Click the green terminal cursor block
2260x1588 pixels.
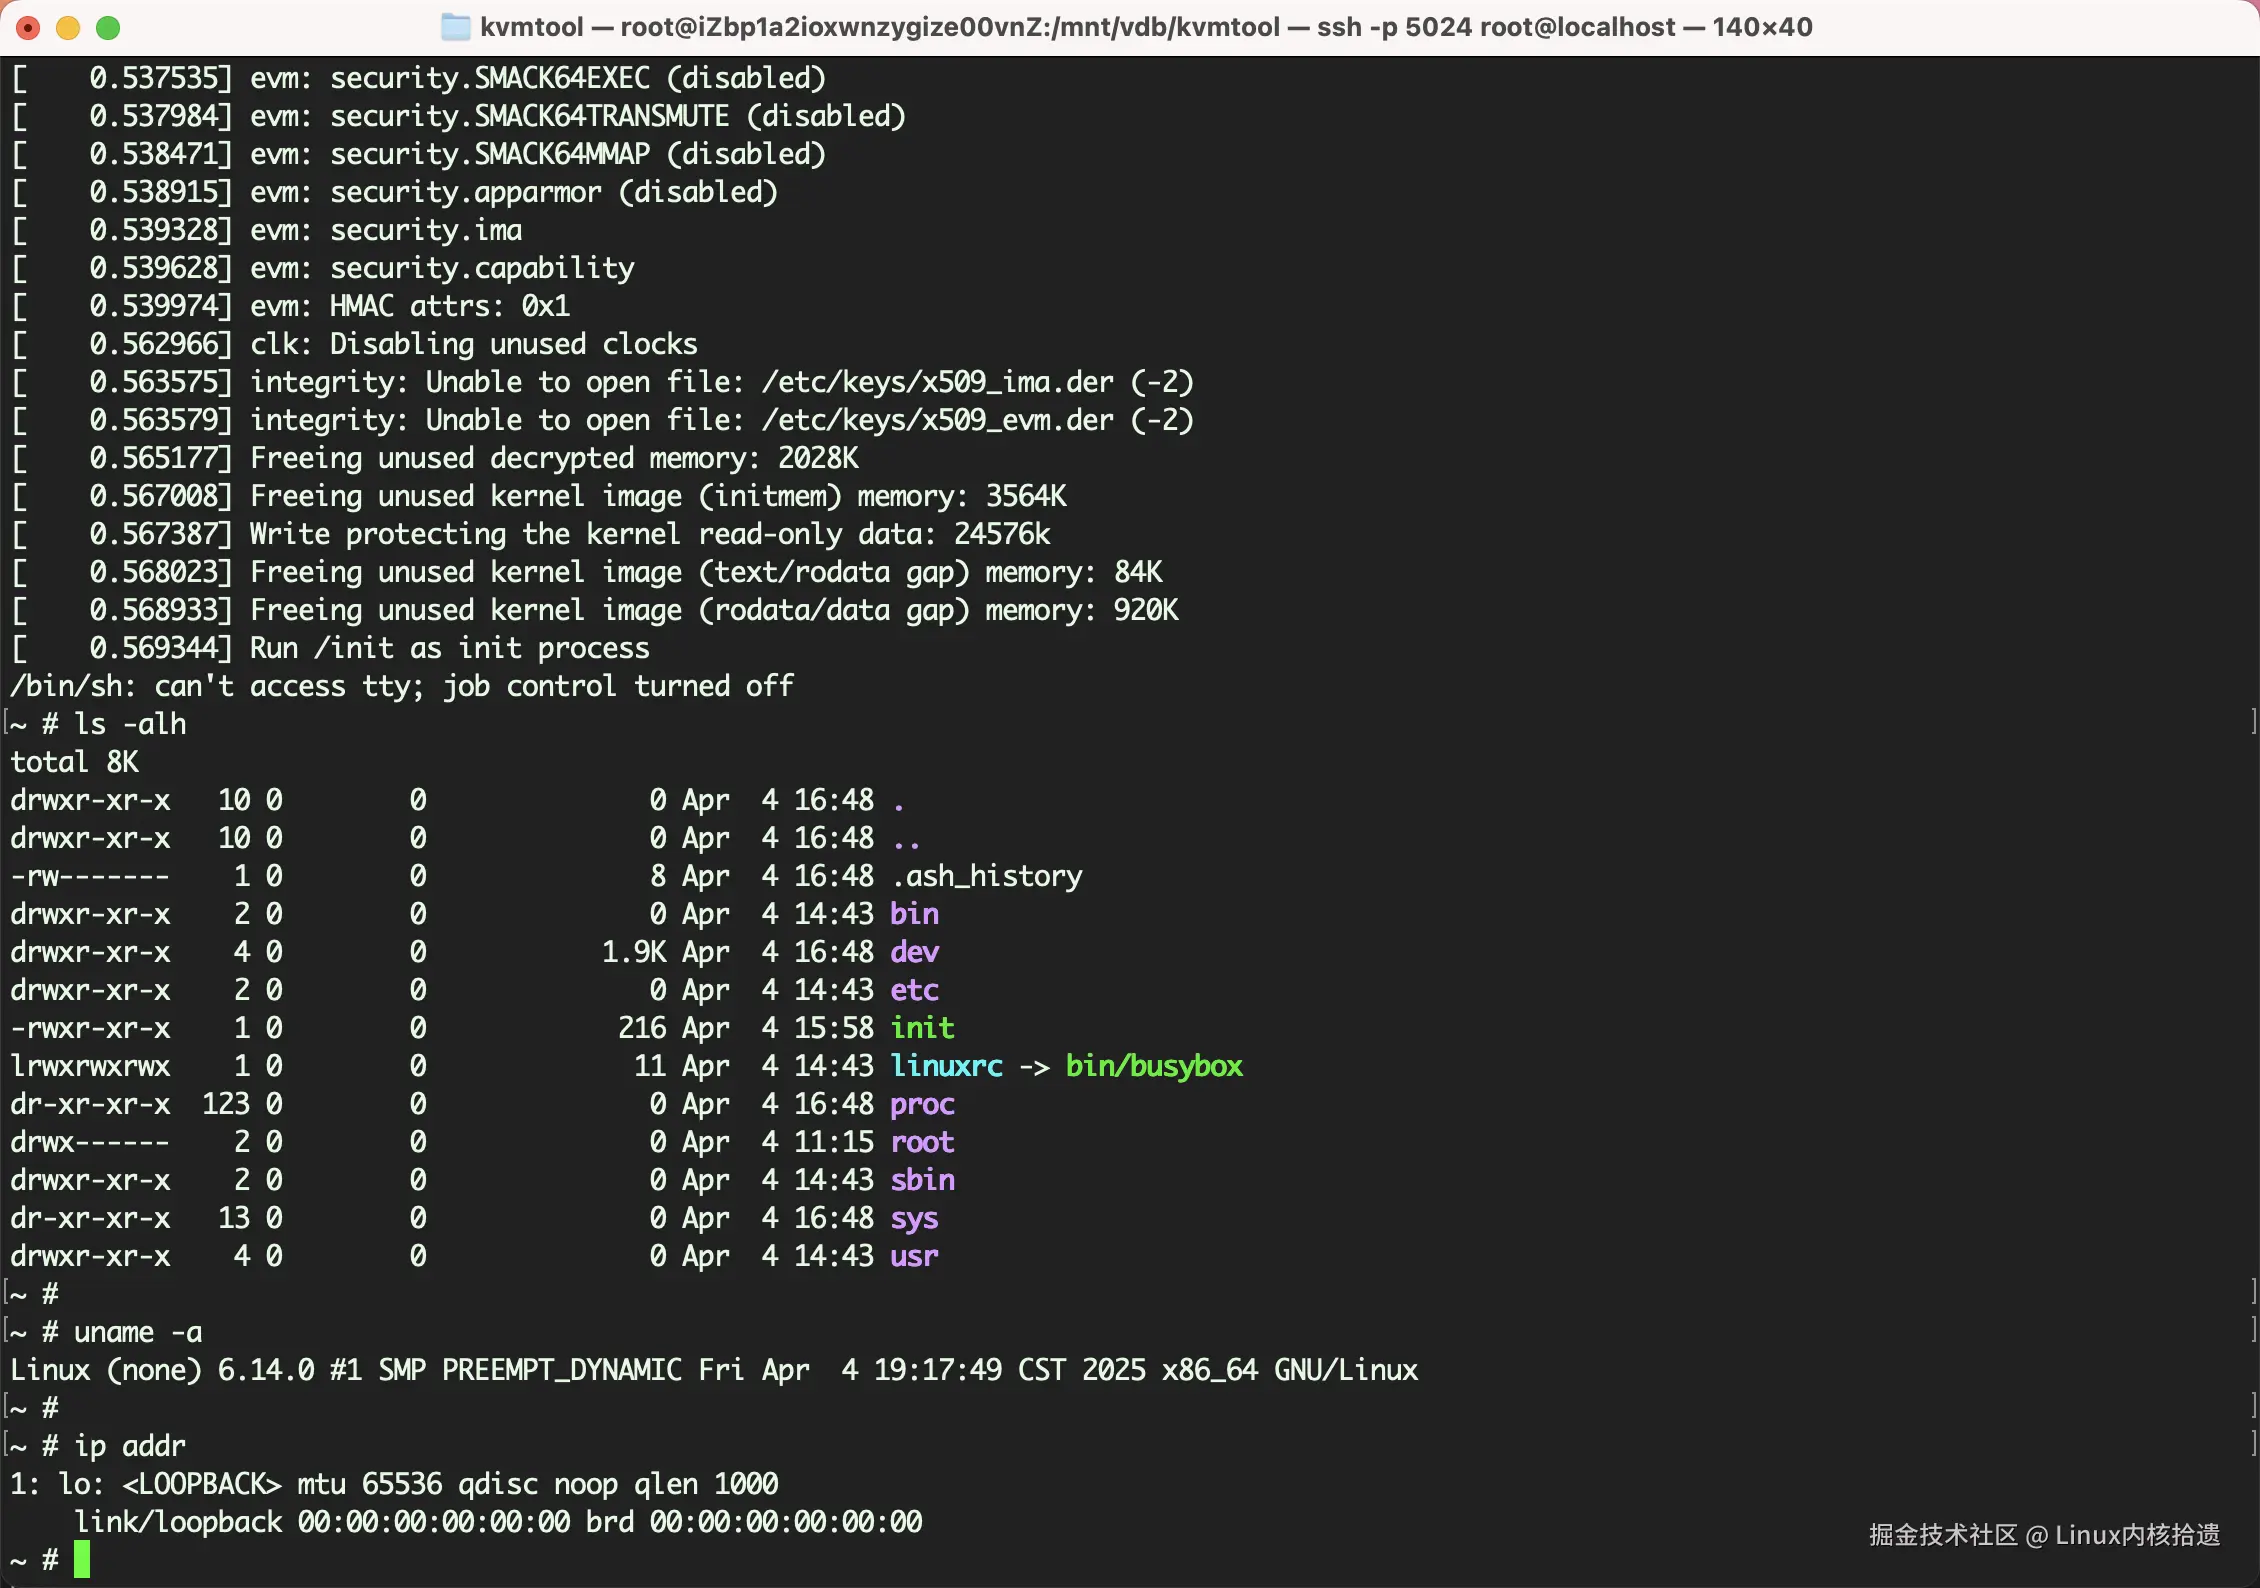click(82, 1559)
